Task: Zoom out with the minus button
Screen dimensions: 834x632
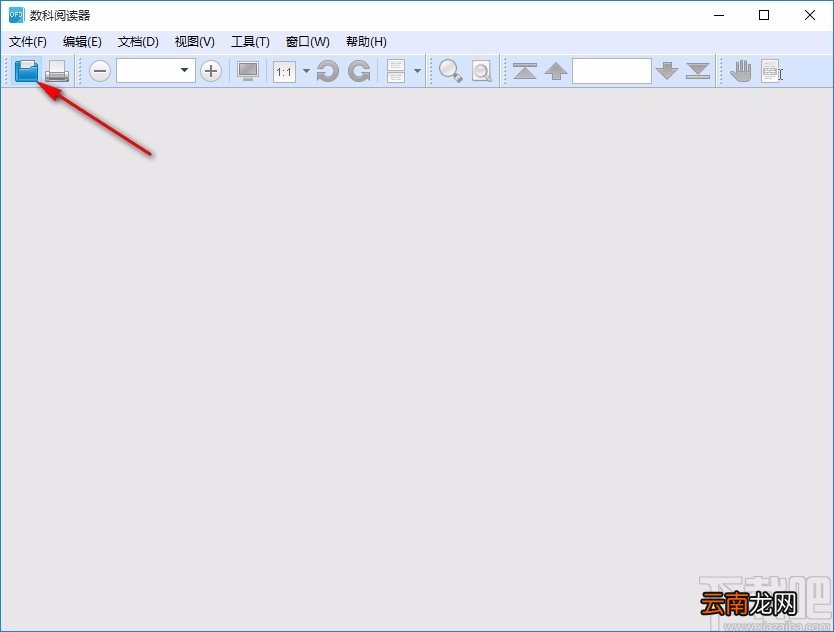Action: 99,71
